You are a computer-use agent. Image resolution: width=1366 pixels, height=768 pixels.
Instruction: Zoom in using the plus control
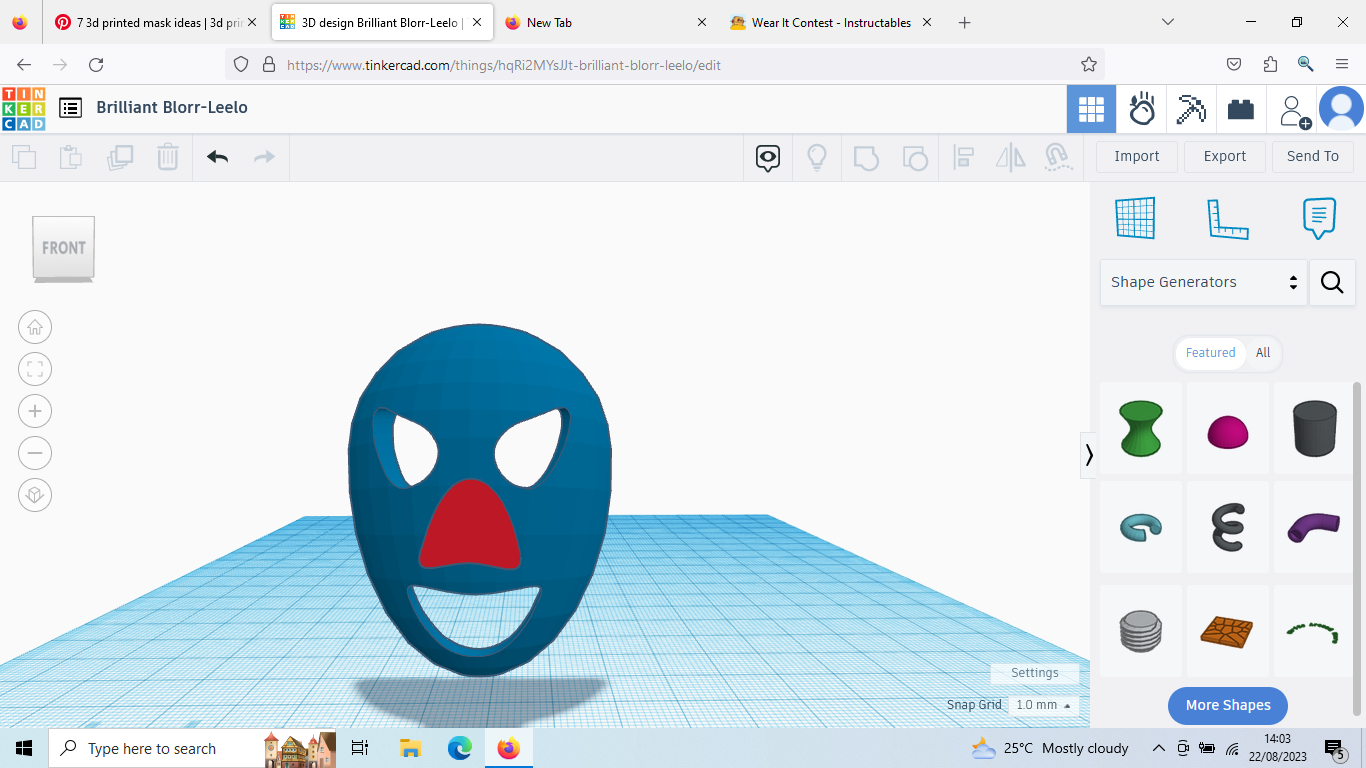pos(35,411)
